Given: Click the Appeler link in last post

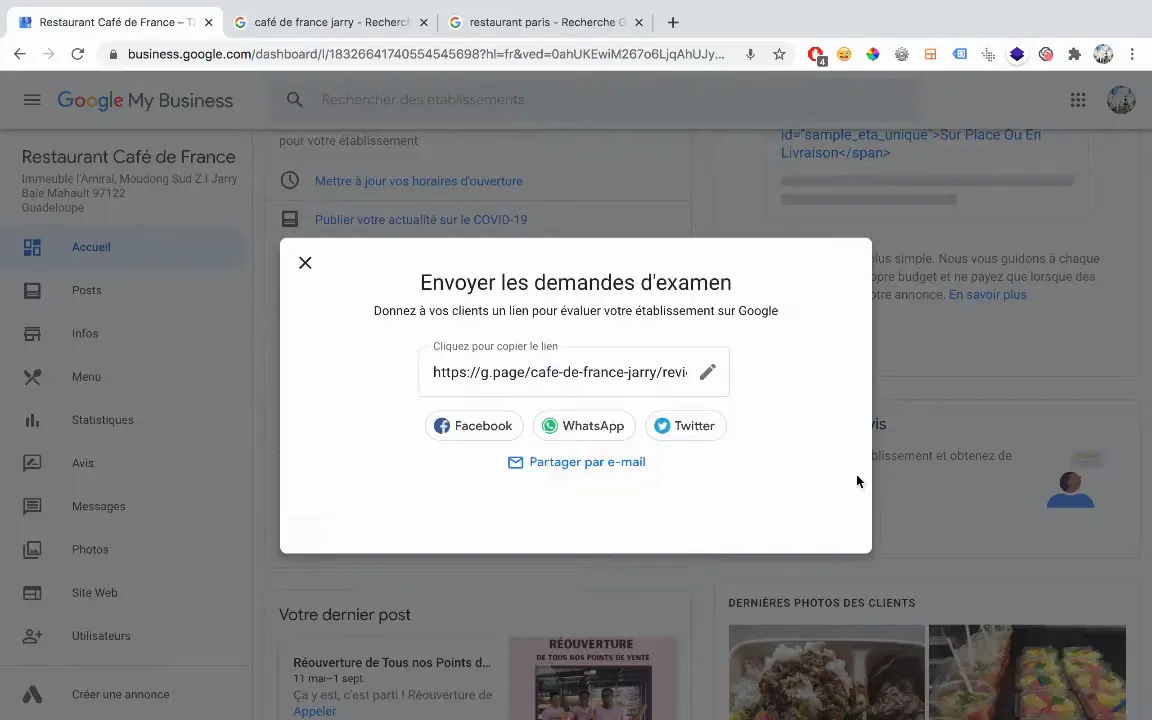Looking at the screenshot, I should [314, 711].
